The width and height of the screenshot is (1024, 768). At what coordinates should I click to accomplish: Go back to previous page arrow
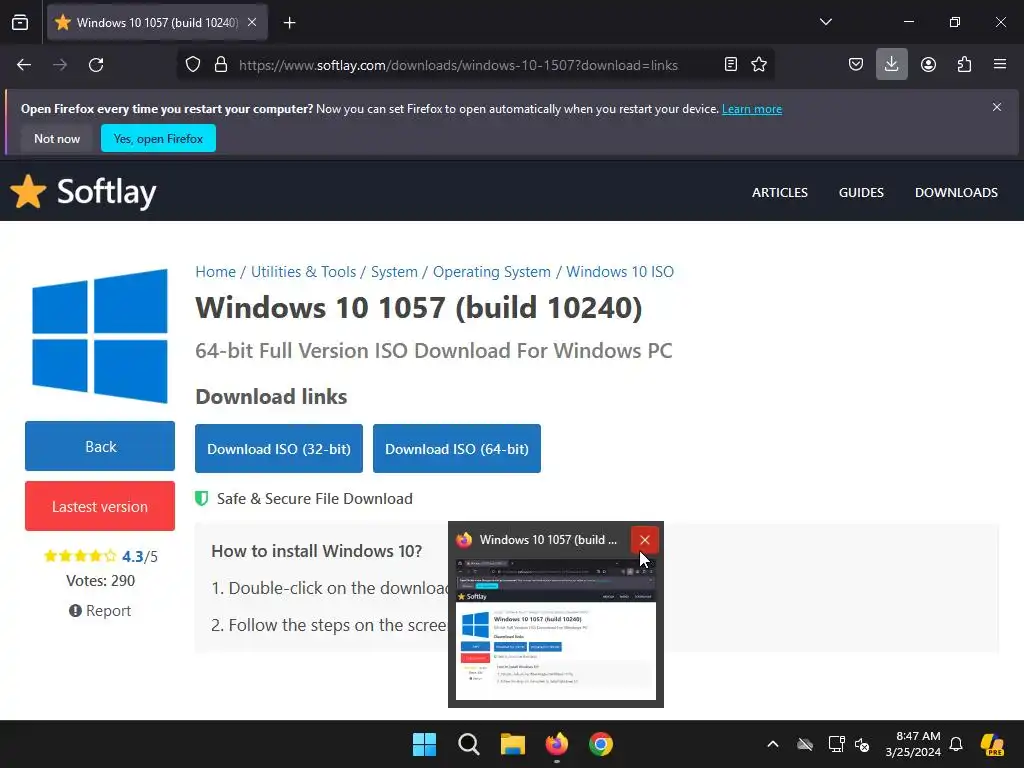pyautogui.click(x=24, y=65)
